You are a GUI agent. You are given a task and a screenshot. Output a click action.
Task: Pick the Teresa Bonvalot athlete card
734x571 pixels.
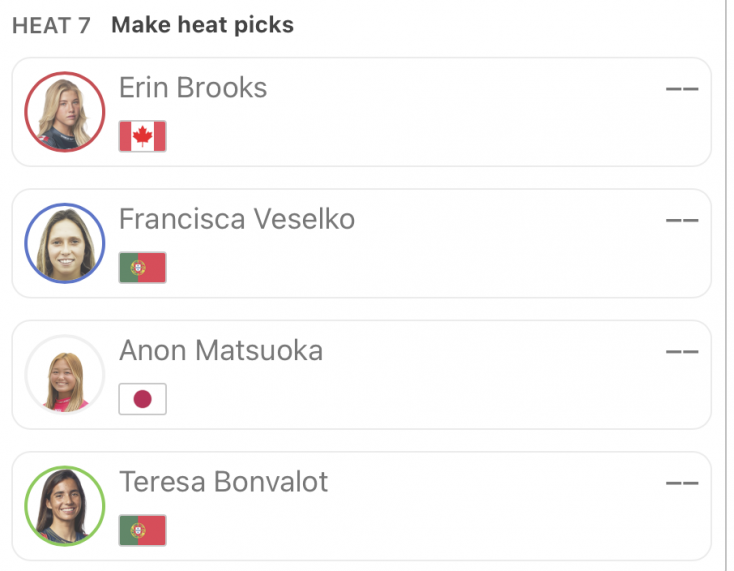click(x=420, y=520)
